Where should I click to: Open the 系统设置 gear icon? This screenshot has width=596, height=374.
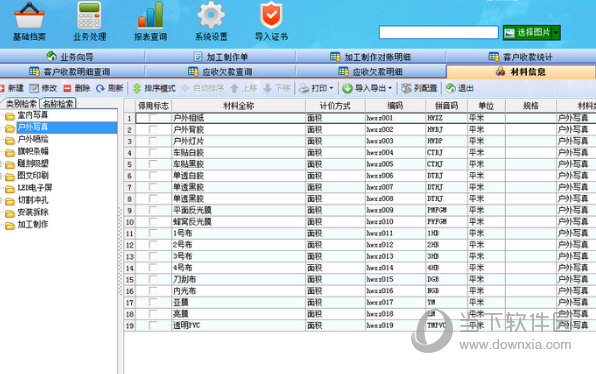[211, 15]
